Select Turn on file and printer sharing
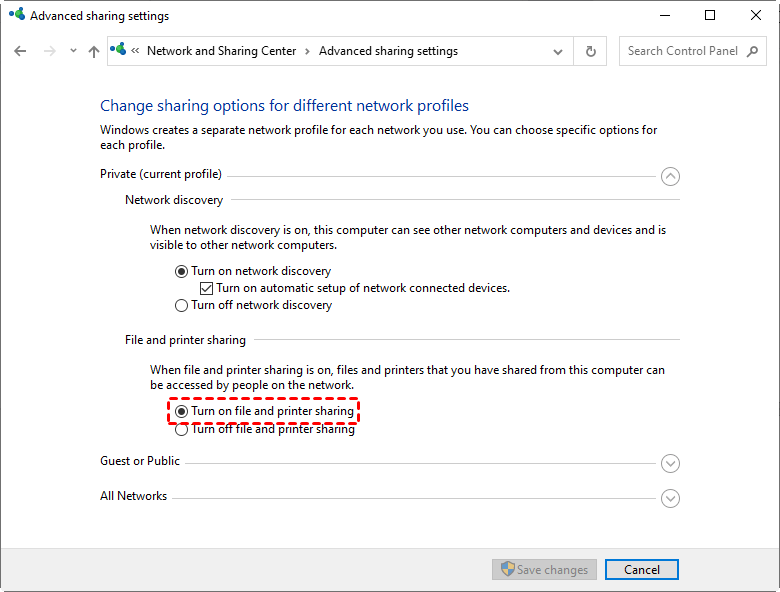This screenshot has height=592, width=780. [181, 411]
